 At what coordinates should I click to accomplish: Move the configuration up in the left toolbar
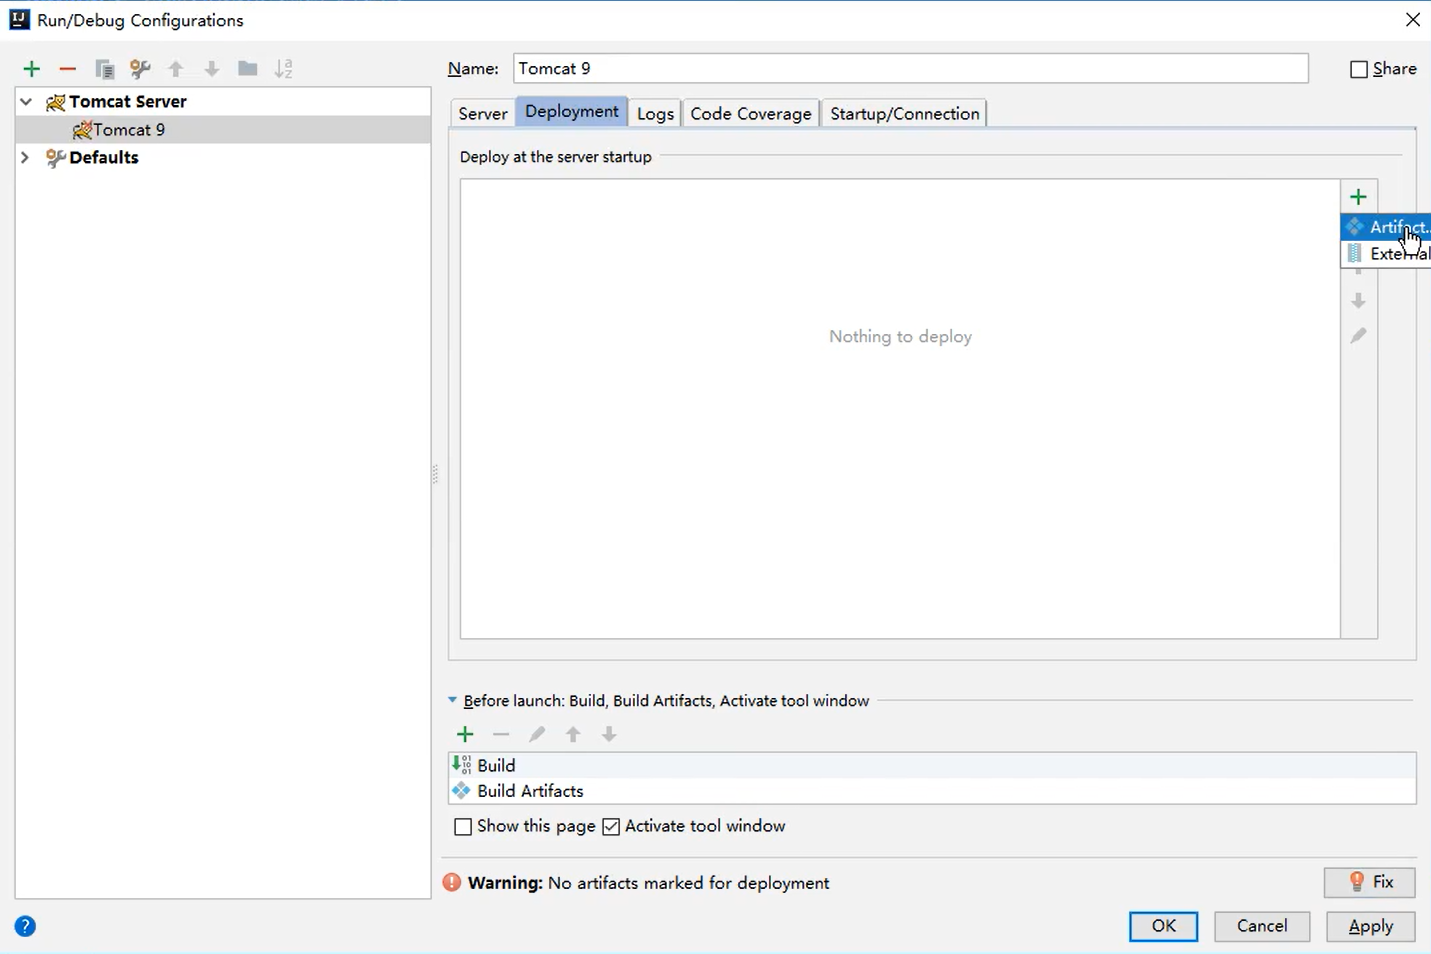pyautogui.click(x=176, y=69)
